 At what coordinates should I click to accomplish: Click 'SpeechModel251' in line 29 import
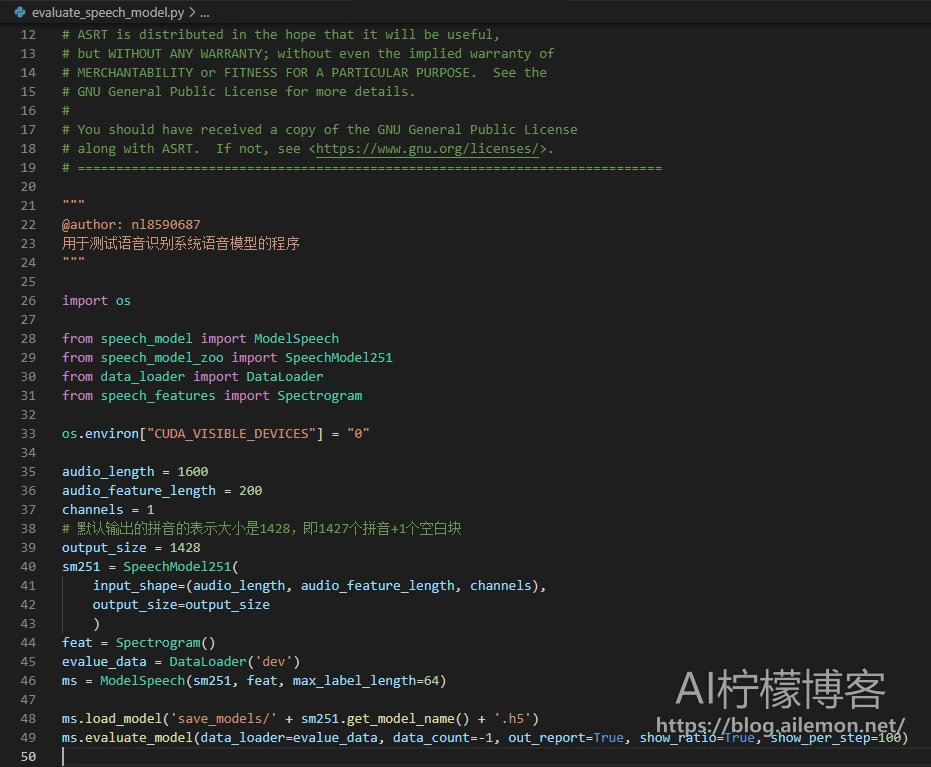pos(338,357)
